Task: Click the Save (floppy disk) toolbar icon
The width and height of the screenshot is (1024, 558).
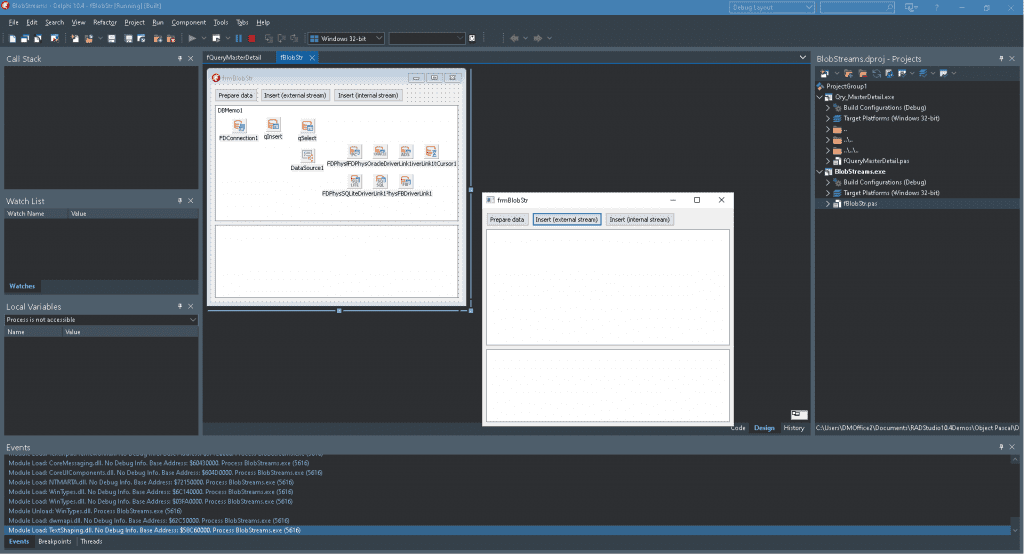Action: pos(112,39)
